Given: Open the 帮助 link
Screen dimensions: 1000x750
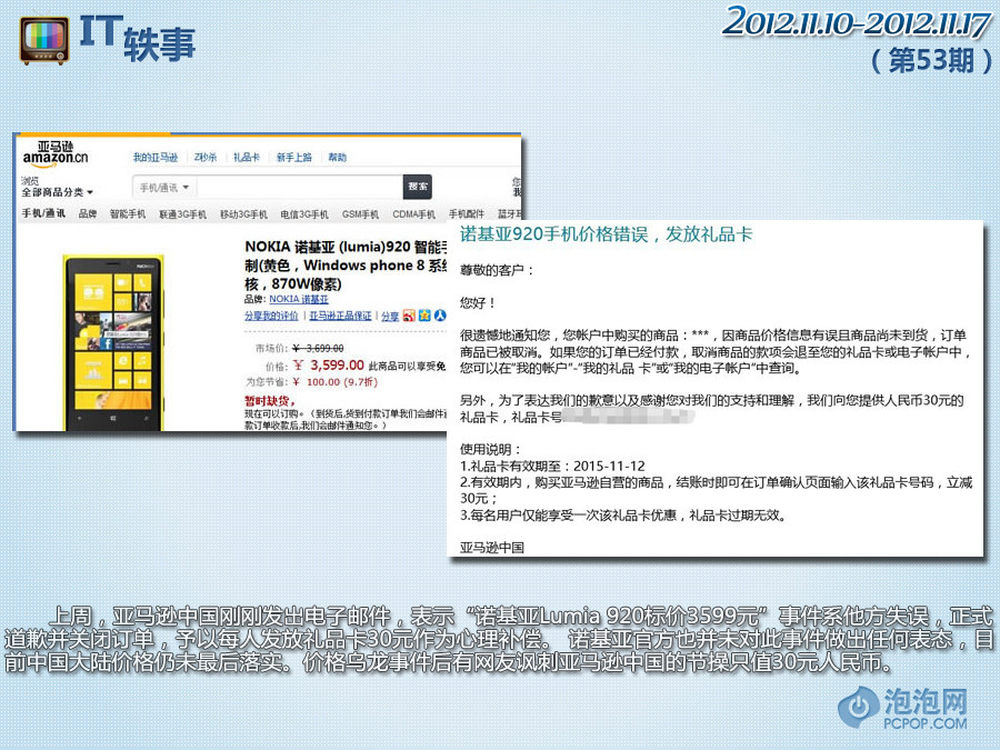Looking at the screenshot, I should tap(337, 157).
